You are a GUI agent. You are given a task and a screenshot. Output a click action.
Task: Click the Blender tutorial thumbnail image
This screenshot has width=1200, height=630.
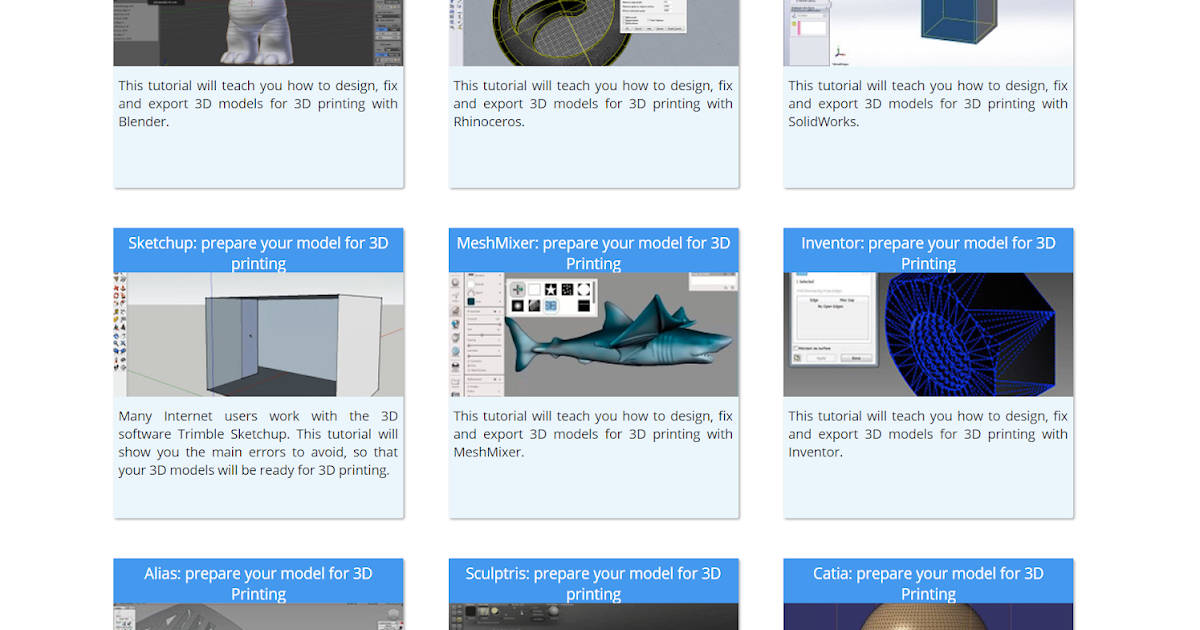pos(258,33)
